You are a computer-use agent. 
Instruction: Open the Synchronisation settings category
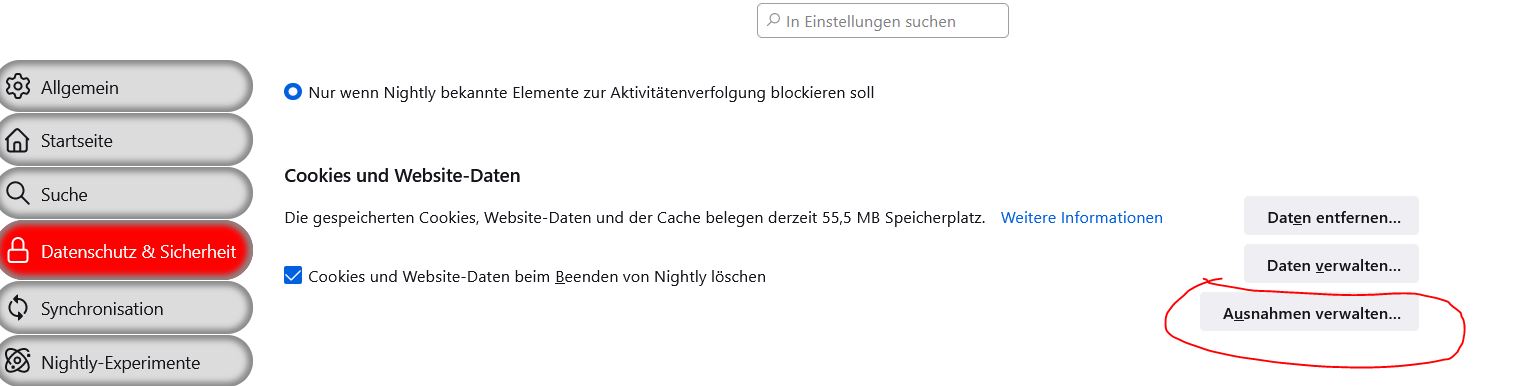pos(125,309)
